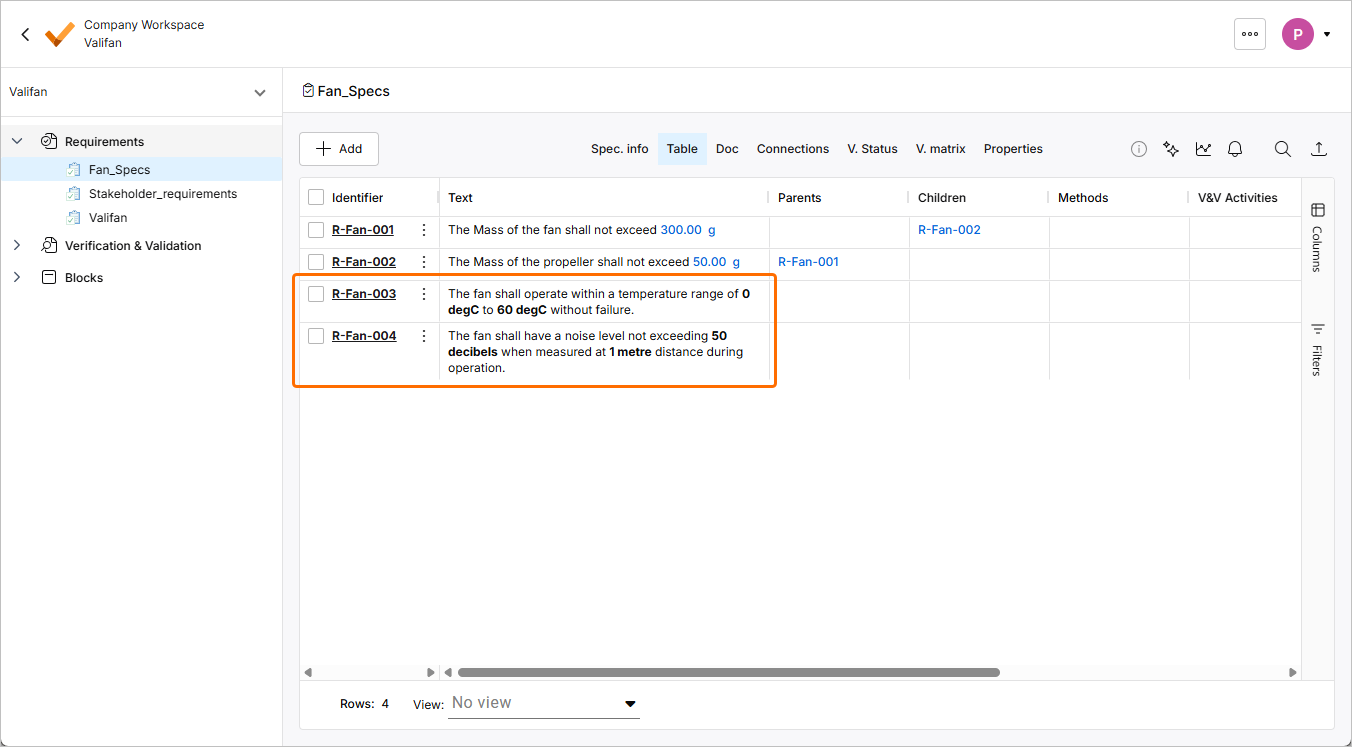The height and width of the screenshot is (747, 1352).
Task: Open the chart analytics icon
Action: pyautogui.click(x=1203, y=149)
